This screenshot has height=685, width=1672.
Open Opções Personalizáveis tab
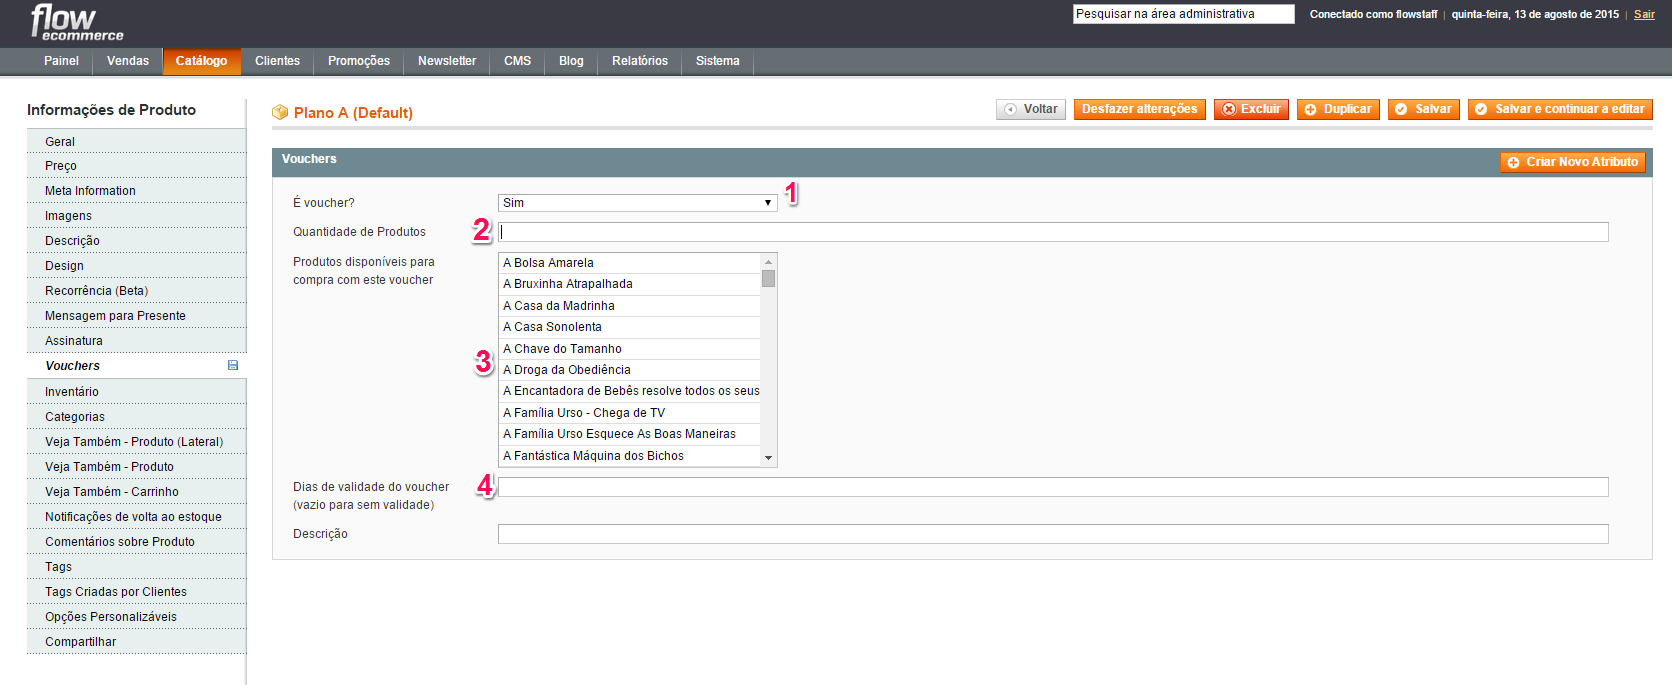pos(136,617)
